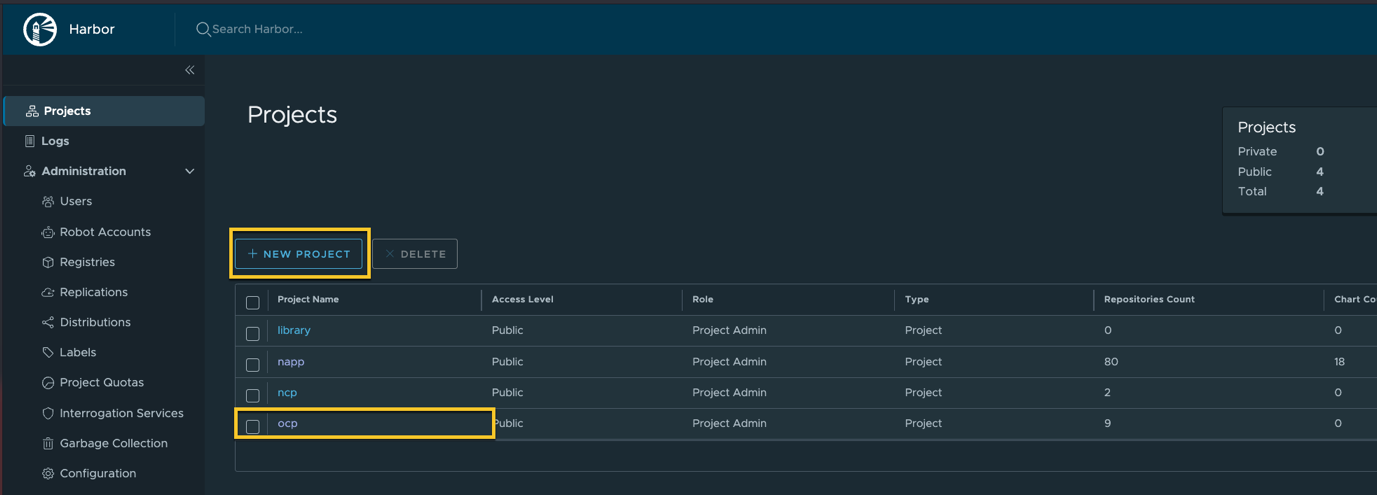The height and width of the screenshot is (495, 1377).
Task: Click the search magnifier icon
Action: tap(203, 30)
